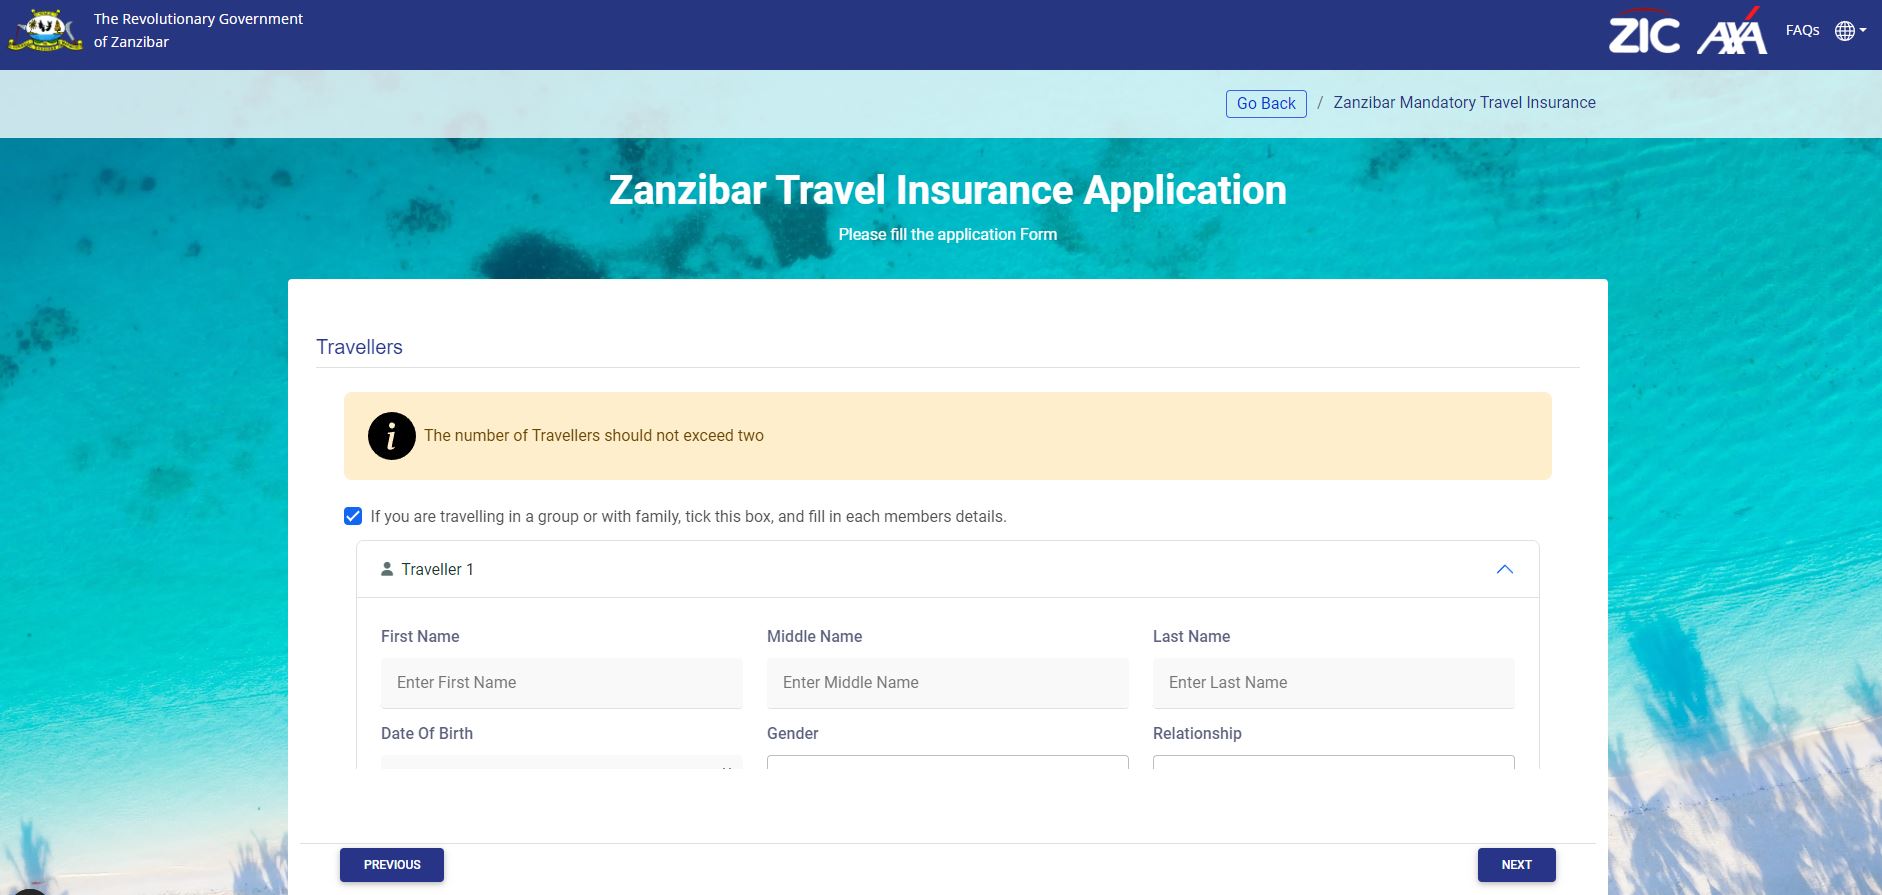The image size is (1882, 895).
Task: Click the person icon beside Traveller 1
Action: (387, 569)
